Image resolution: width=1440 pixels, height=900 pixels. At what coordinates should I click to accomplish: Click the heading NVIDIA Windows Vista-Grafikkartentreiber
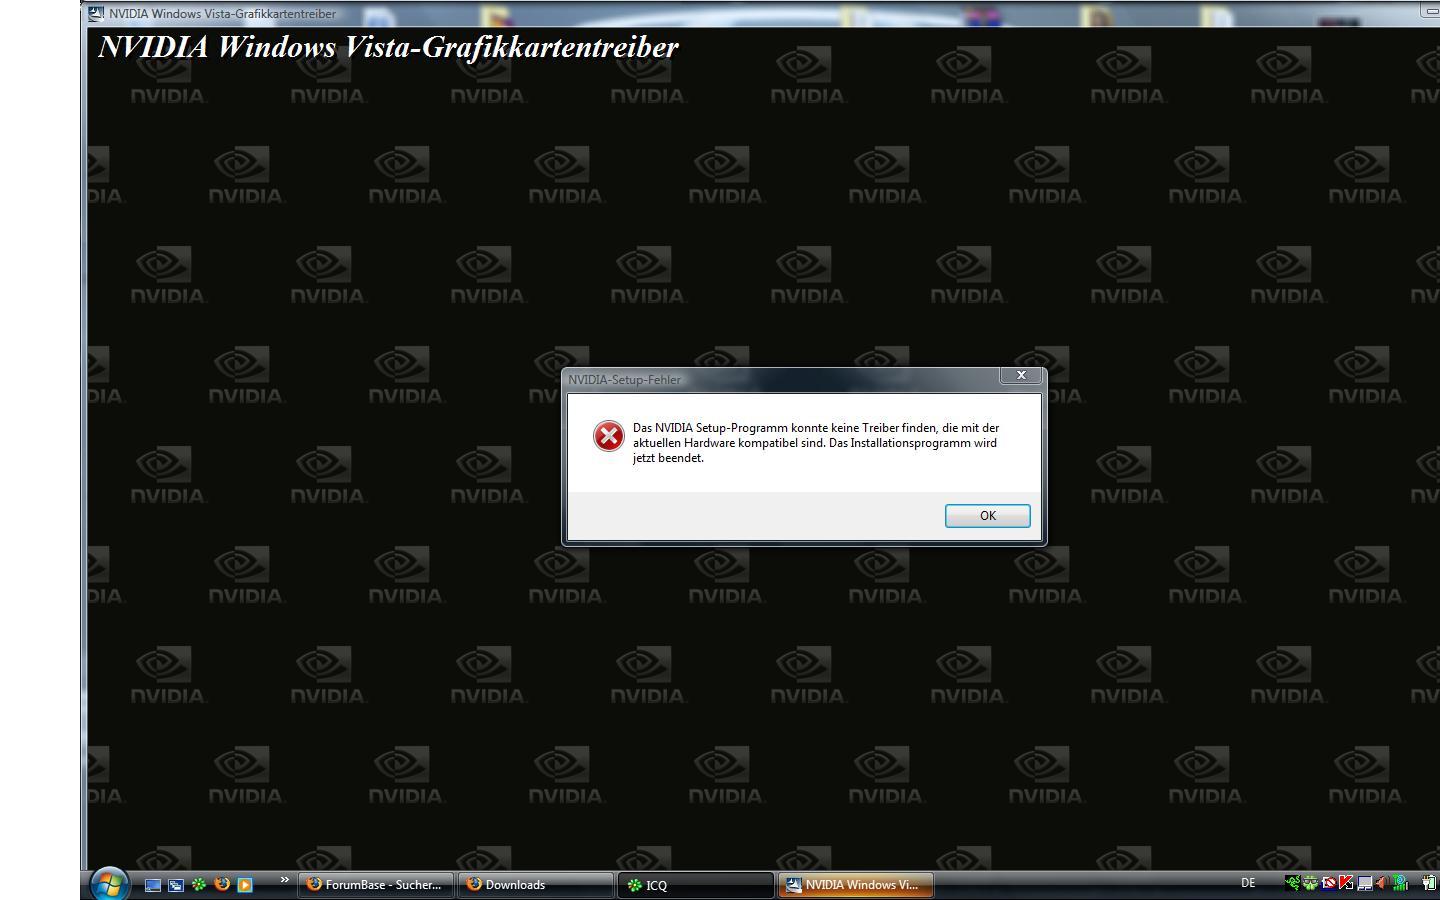pyautogui.click(x=388, y=47)
